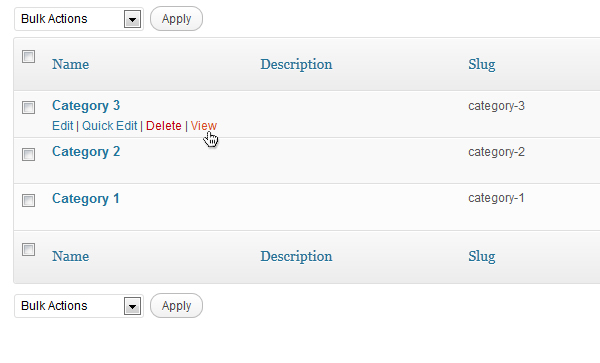Sort by the Description column header
The width and height of the screenshot is (600, 363).
296,65
